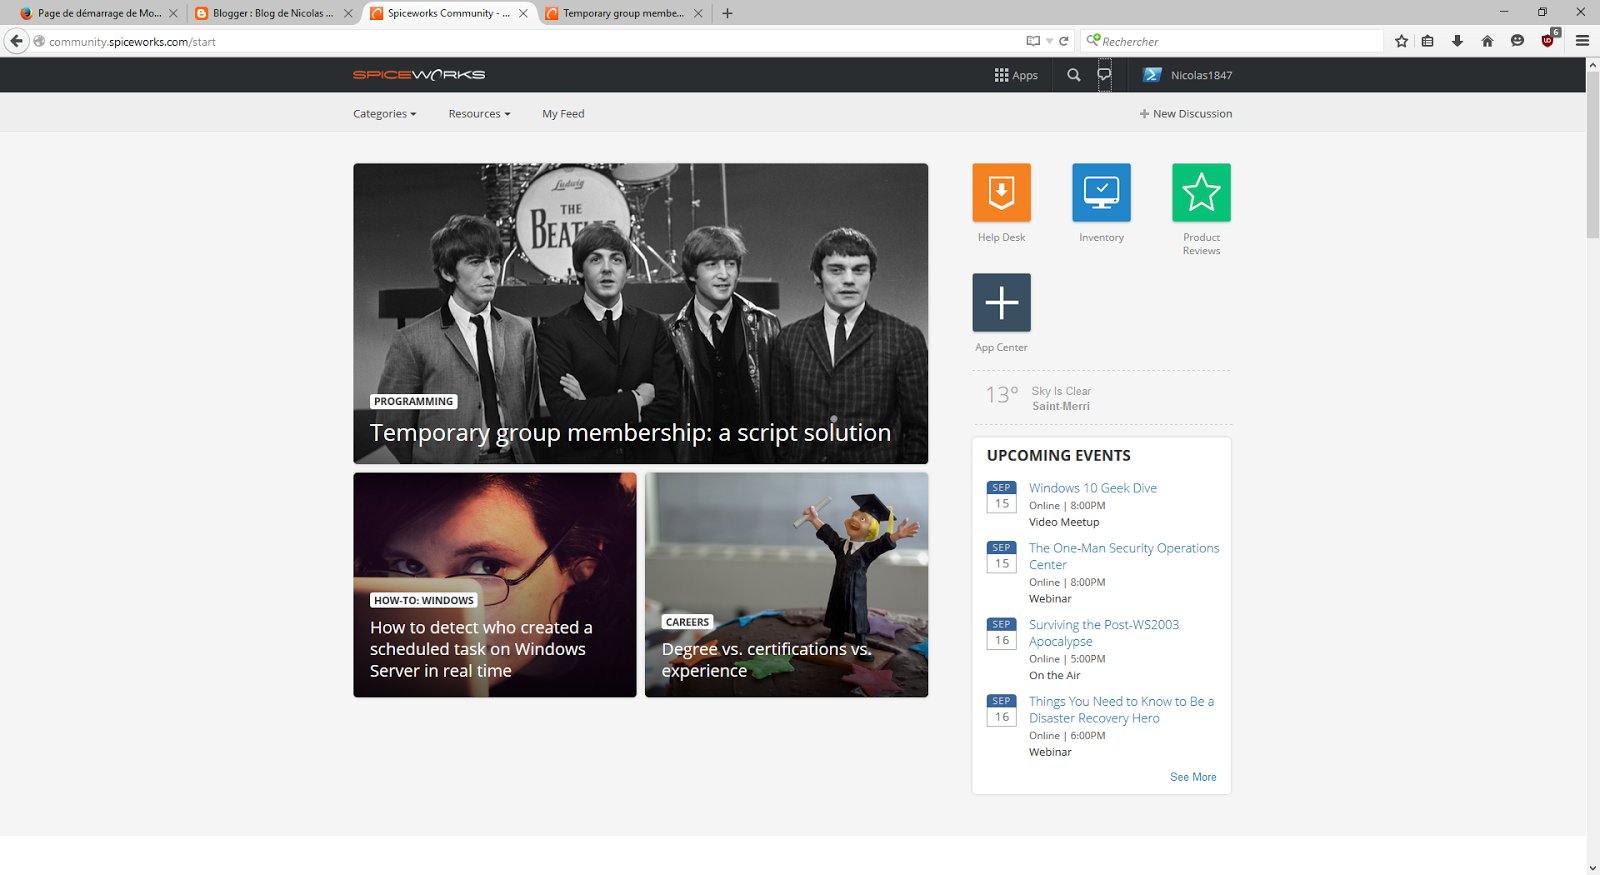The width and height of the screenshot is (1600, 875).
Task: Open the uBlock extension icon
Action: pyautogui.click(x=1549, y=39)
